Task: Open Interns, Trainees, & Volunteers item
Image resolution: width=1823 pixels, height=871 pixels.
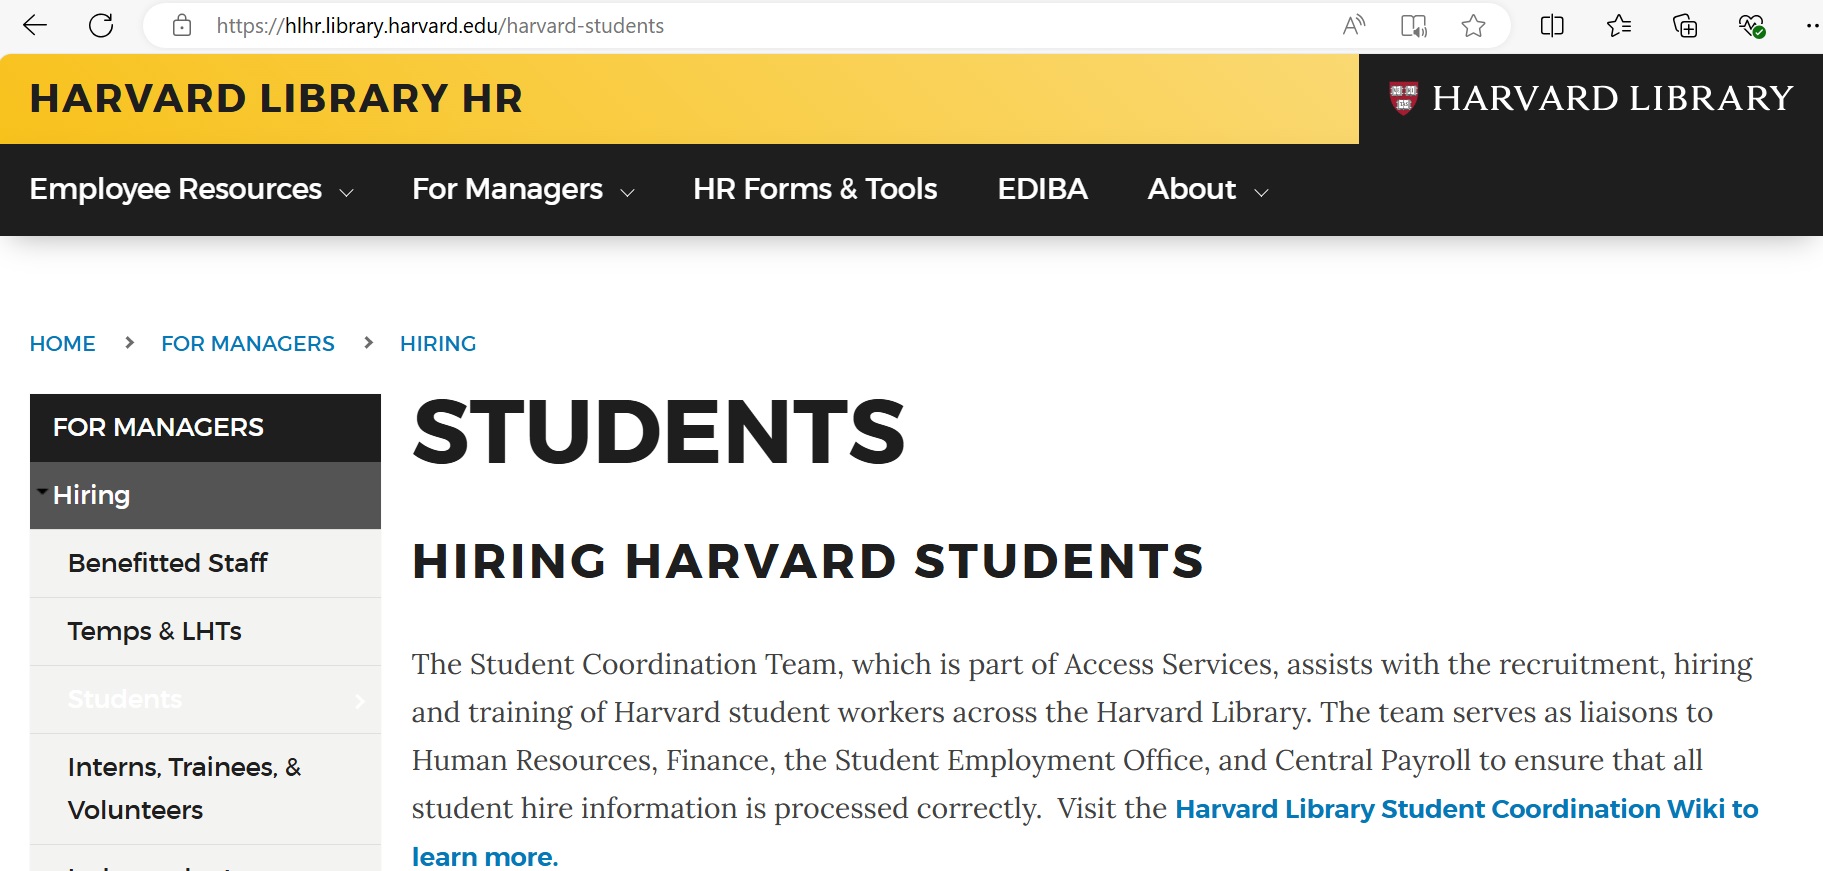Action: pos(205,788)
